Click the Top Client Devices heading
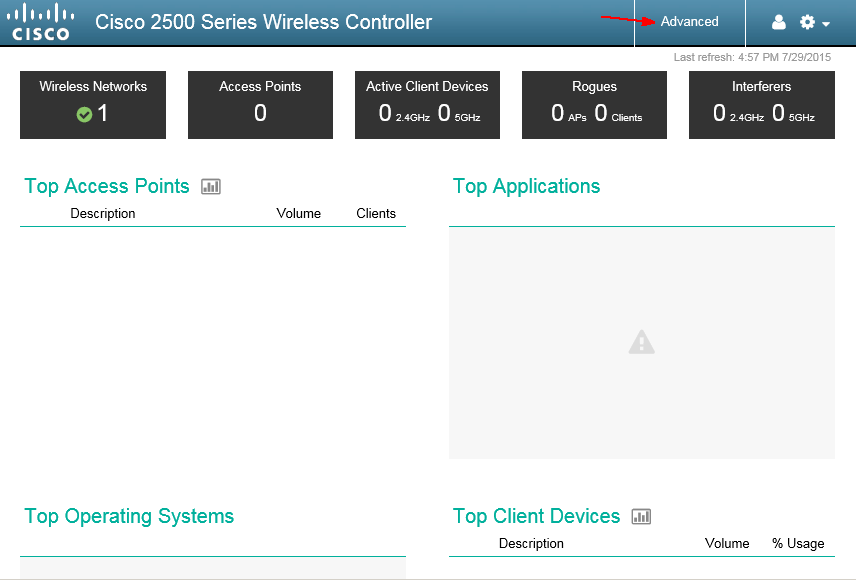The width and height of the screenshot is (856, 580). 537,516
